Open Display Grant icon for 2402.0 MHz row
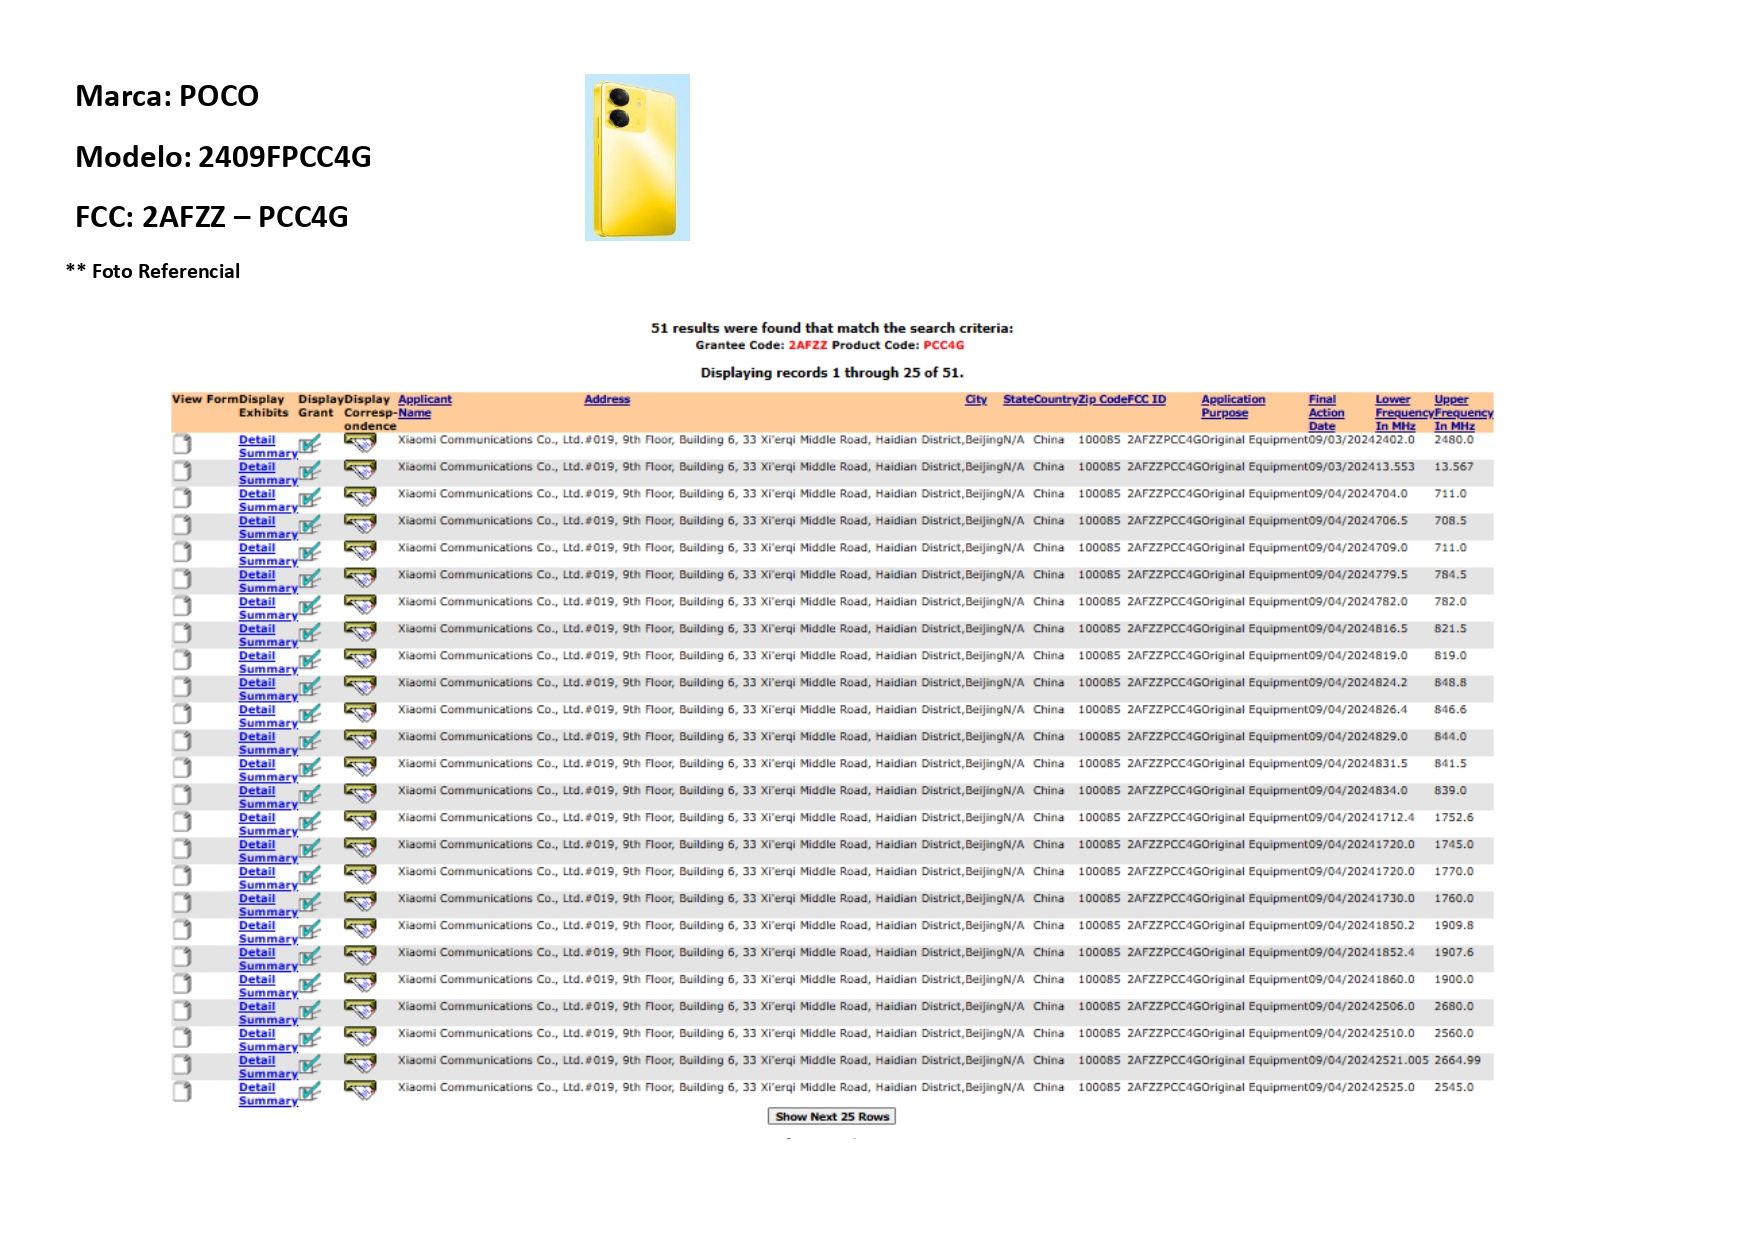1755x1241 pixels. (x=310, y=444)
